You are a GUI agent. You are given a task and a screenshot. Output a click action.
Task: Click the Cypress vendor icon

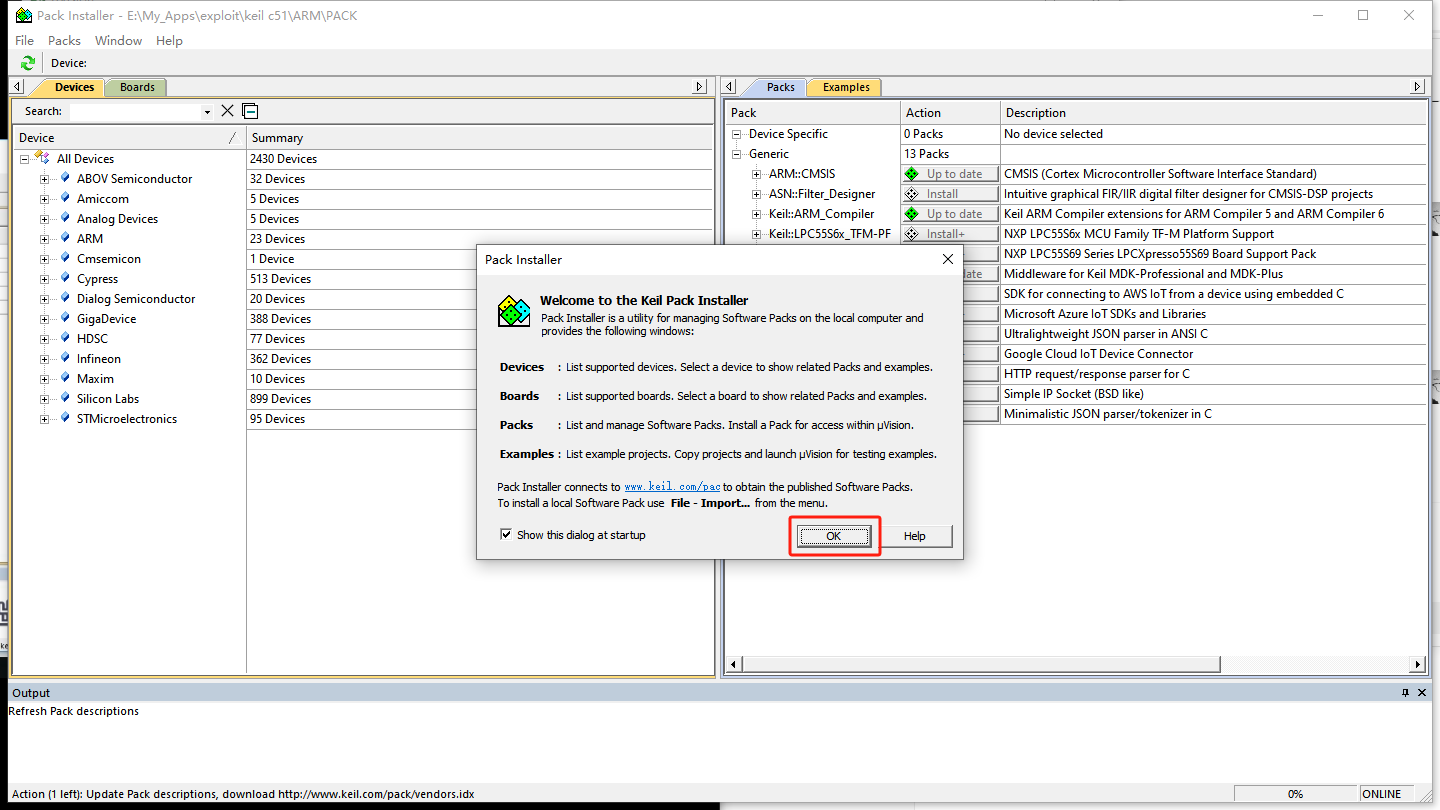pyautogui.click(x=65, y=278)
